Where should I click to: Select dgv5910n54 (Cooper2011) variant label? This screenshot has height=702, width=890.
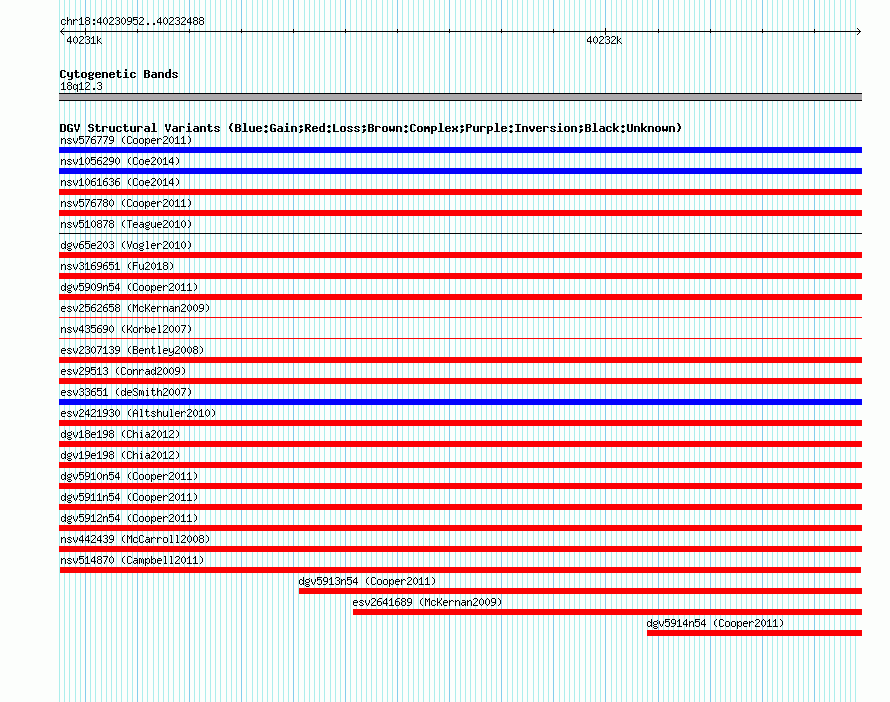pos(129,476)
